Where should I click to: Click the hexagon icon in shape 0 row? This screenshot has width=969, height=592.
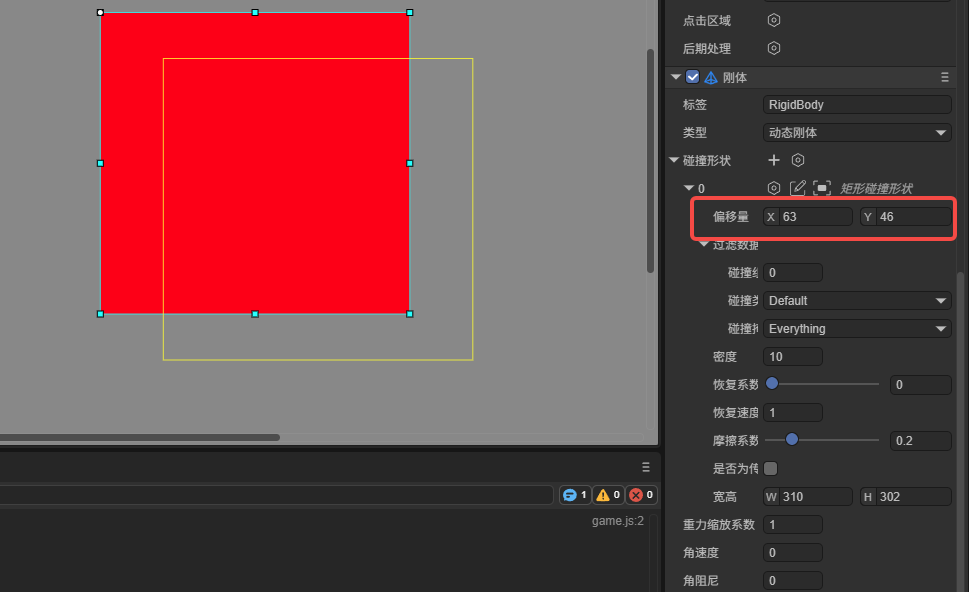(774, 188)
